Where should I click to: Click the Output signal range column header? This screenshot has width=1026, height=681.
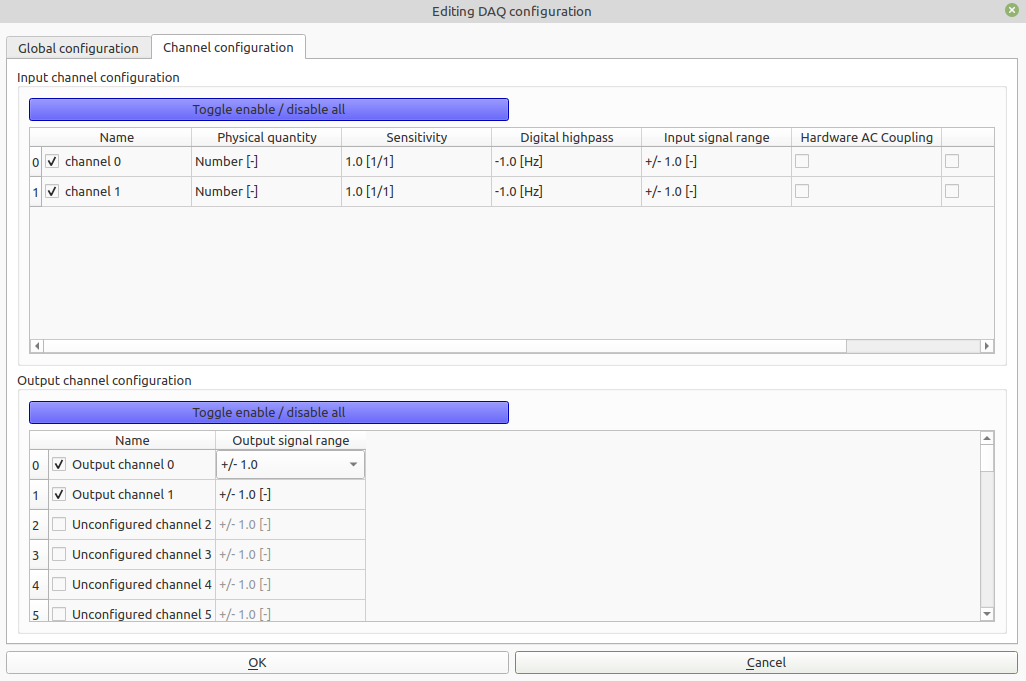[x=291, y=440]
